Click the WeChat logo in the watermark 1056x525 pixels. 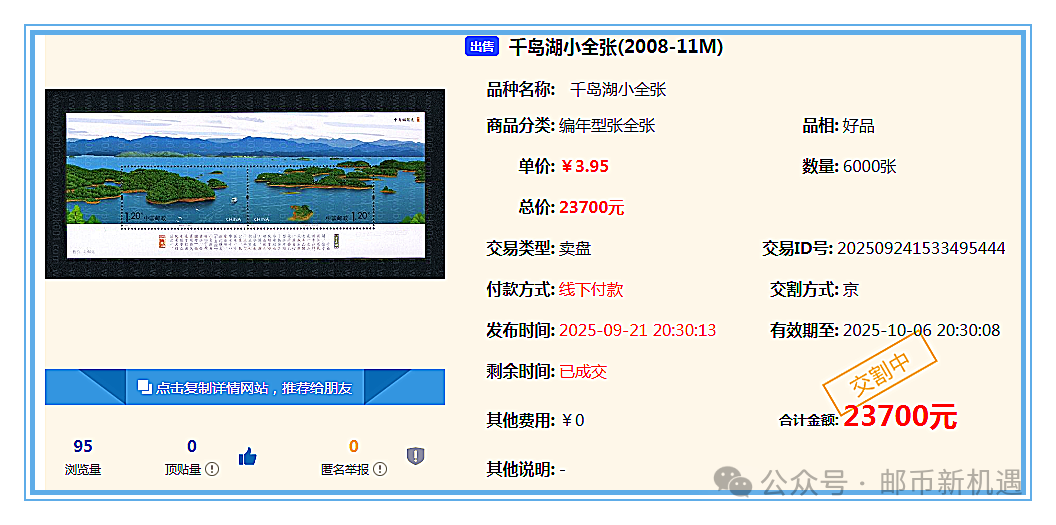click(x=739, y=483)
